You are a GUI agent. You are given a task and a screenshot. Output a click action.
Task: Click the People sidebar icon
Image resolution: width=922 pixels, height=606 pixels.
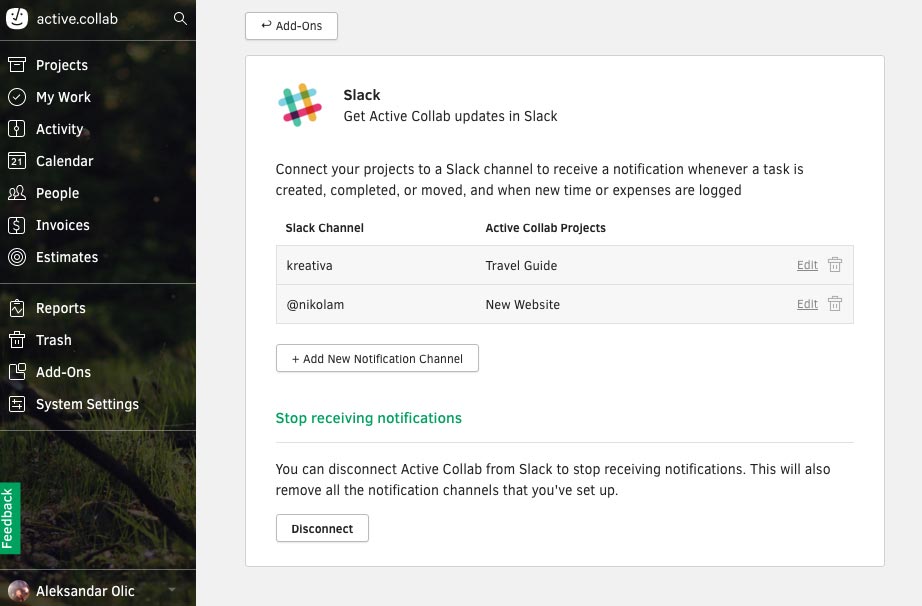(17, 193)
